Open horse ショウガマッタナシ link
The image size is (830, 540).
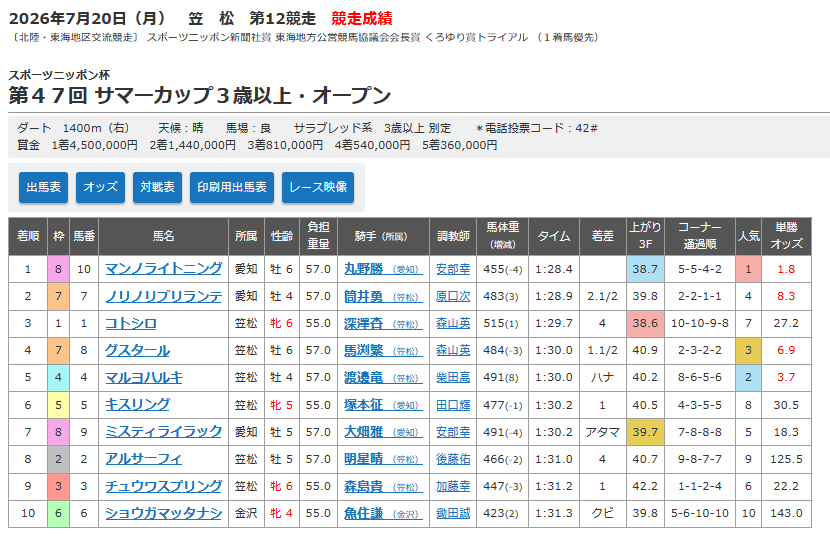click(164, 514)
